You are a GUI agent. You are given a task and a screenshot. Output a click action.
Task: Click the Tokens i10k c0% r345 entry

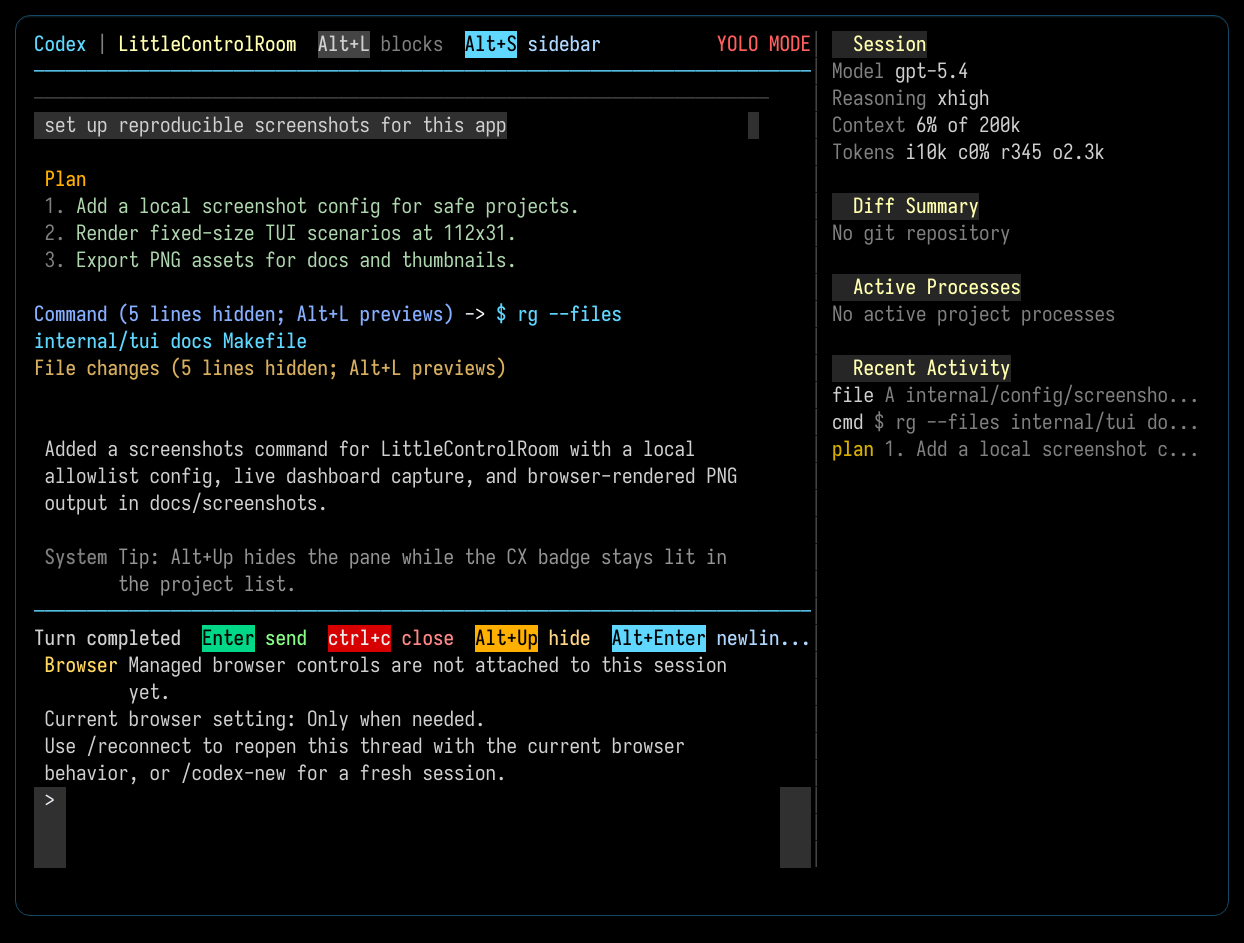tap(968, 152)
